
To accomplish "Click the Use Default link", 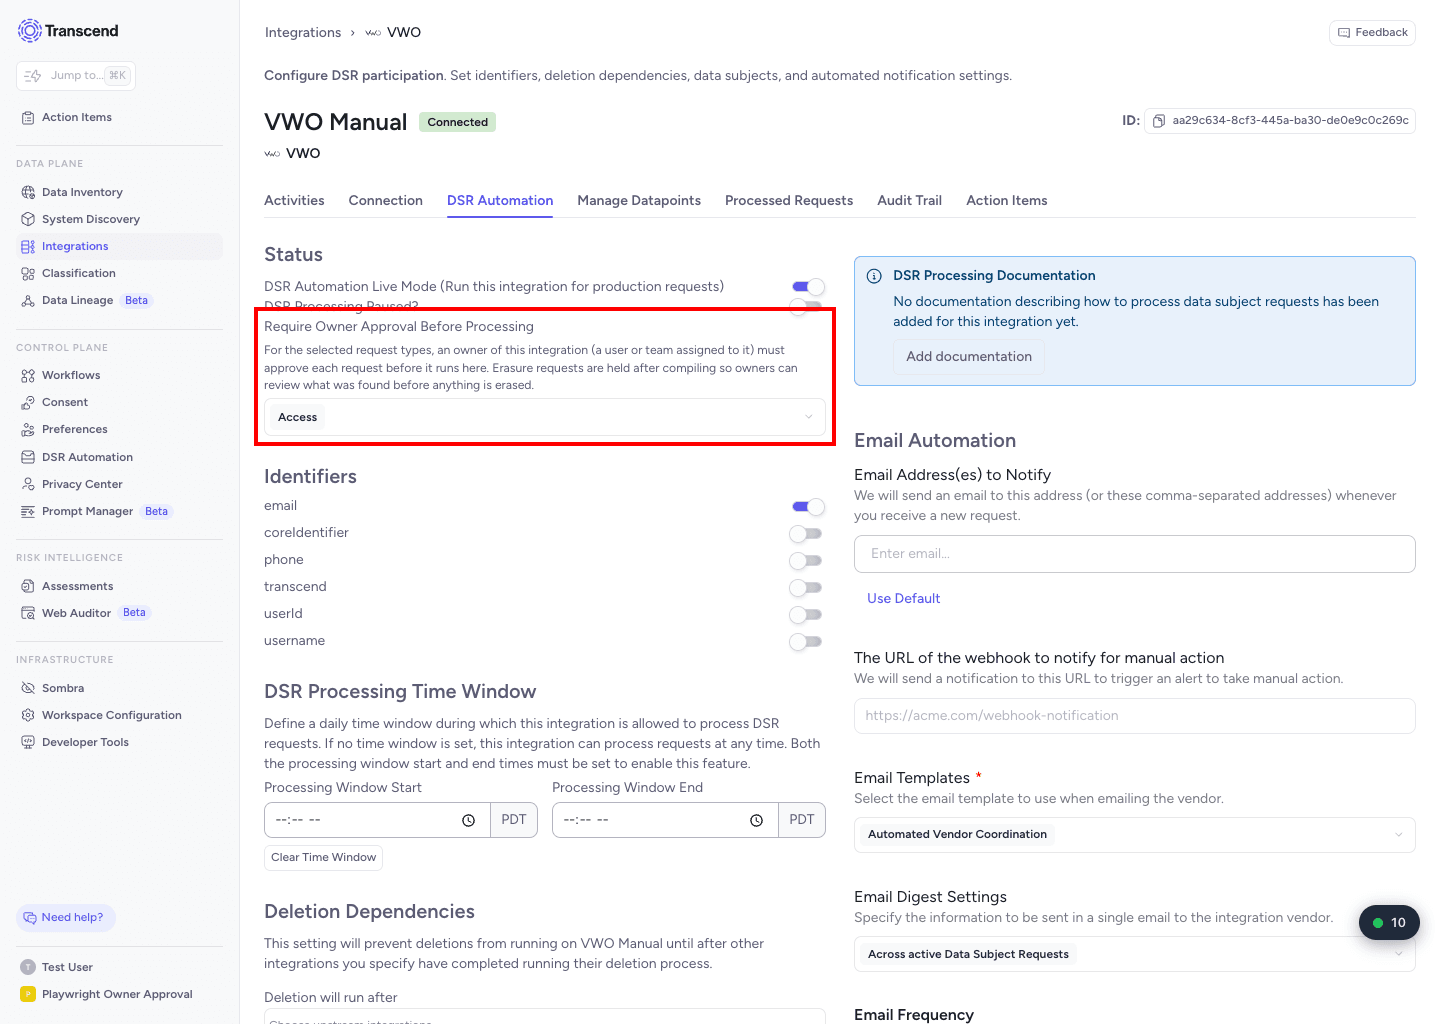I will coord(904,598).
